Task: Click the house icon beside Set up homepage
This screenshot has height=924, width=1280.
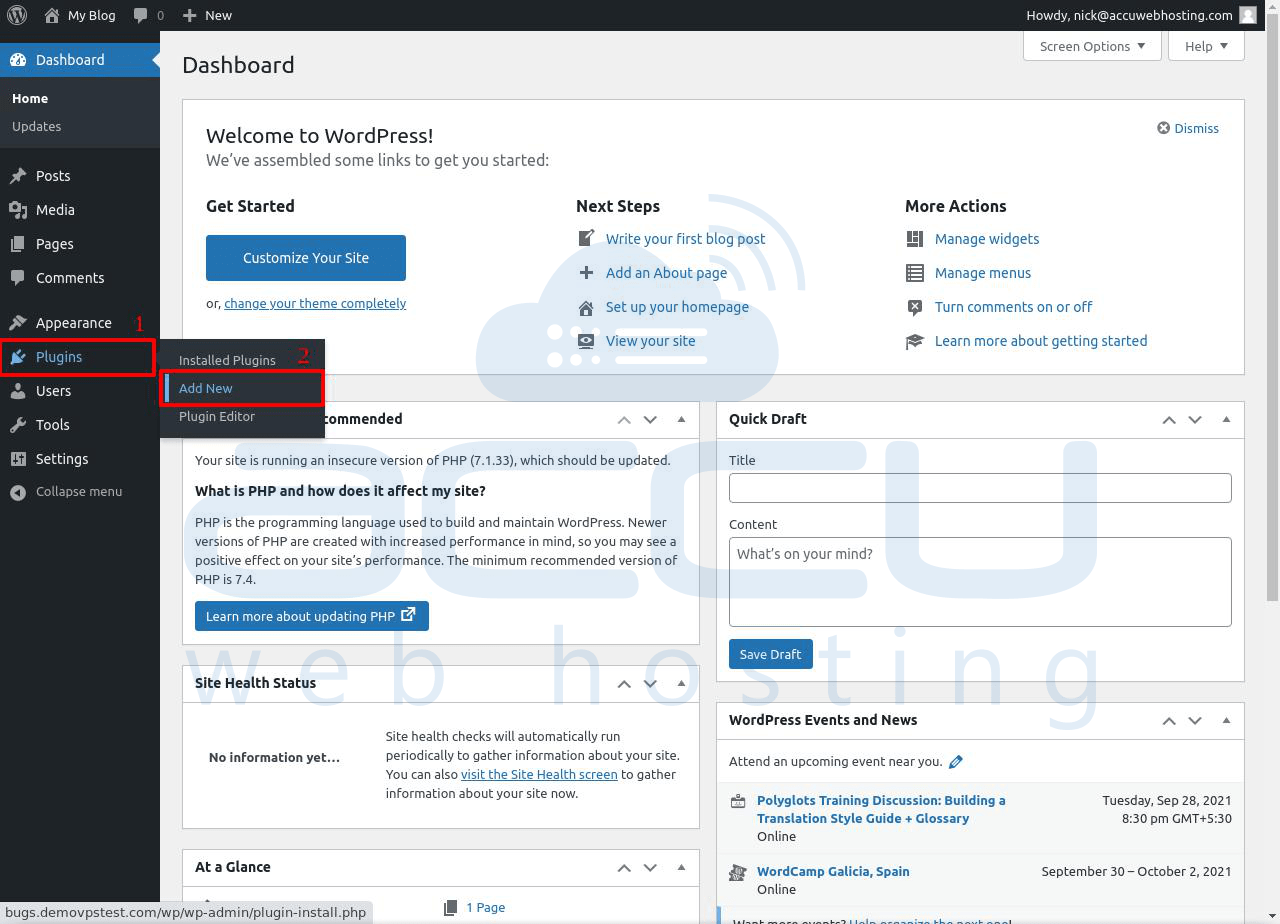Action: point(586,307)
